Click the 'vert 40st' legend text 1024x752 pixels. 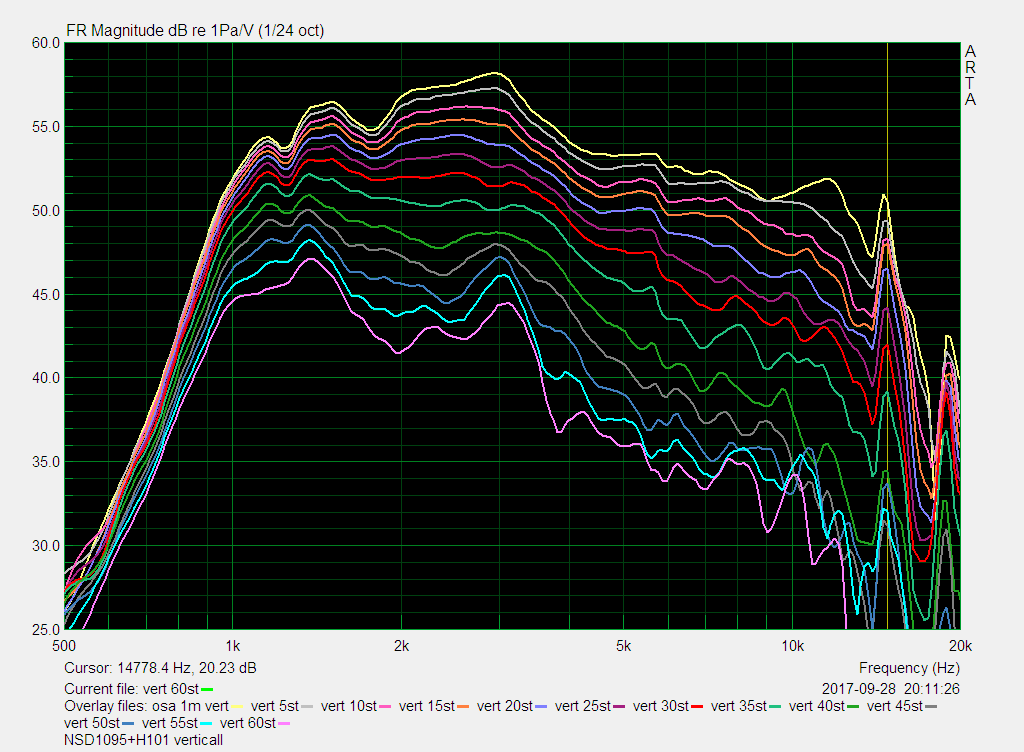pyautogui.click(x=817, y=706)
